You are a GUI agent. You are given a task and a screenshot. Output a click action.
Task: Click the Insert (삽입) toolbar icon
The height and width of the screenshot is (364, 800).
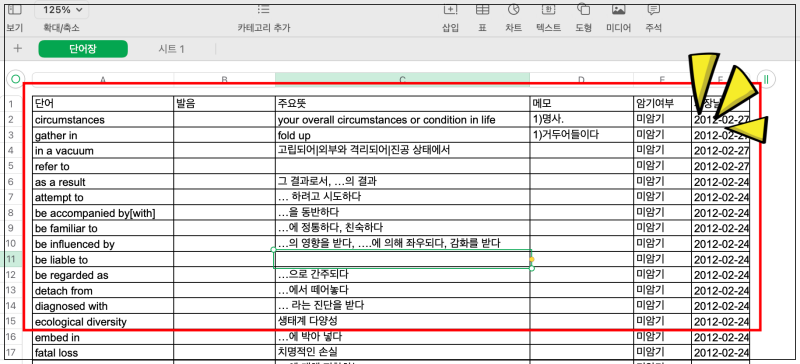[451, 10]
